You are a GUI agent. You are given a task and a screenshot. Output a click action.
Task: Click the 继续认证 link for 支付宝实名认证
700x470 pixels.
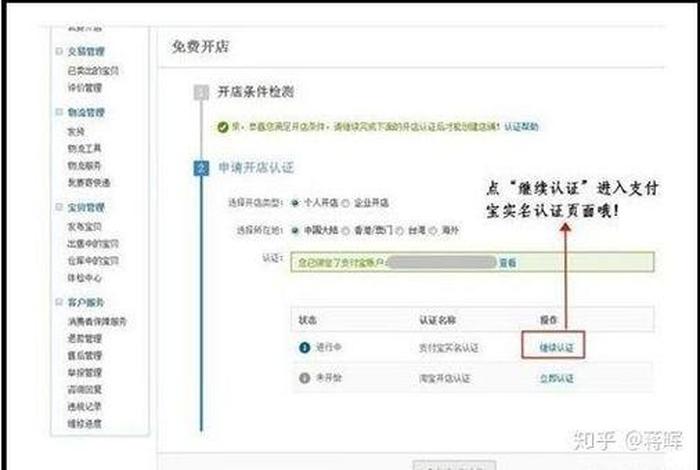tap(556, 347)
